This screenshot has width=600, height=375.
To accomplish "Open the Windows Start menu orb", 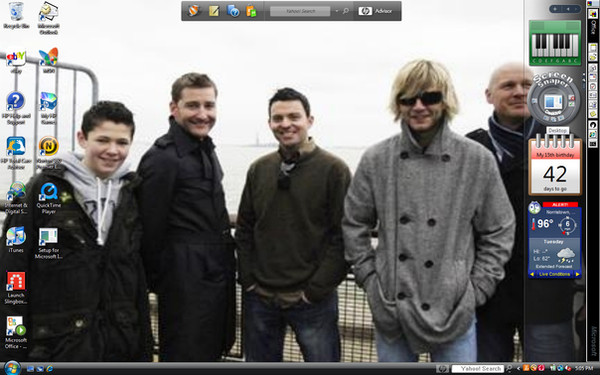I will pyautogui.click(x=12, y=368).
